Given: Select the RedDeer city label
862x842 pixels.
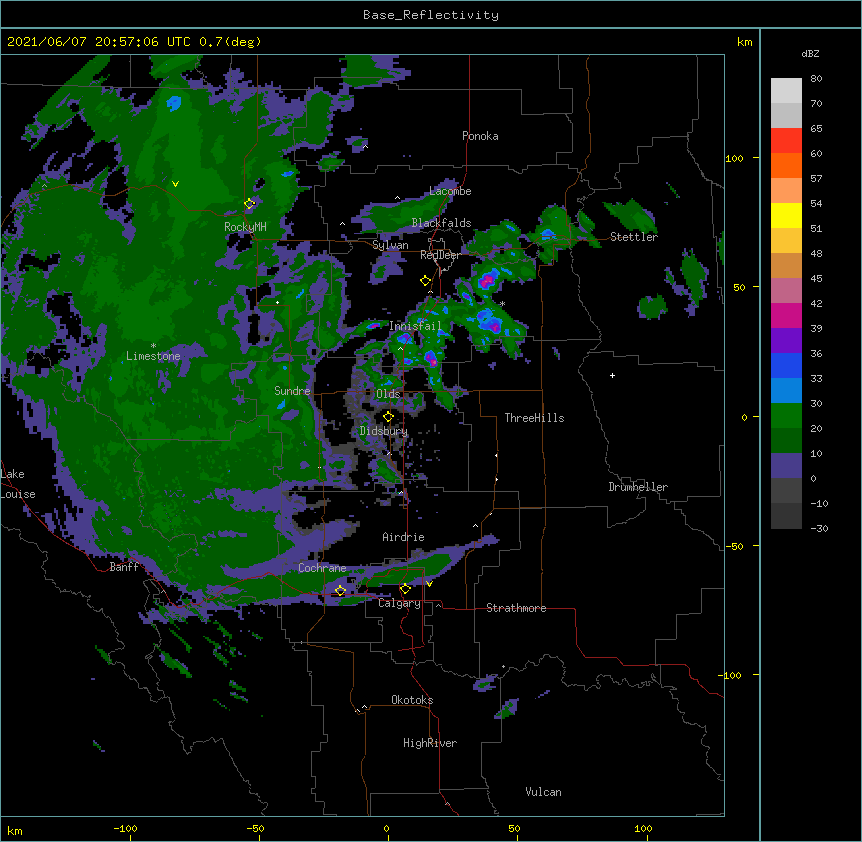Looking at the screenshot, I should 440,255.
